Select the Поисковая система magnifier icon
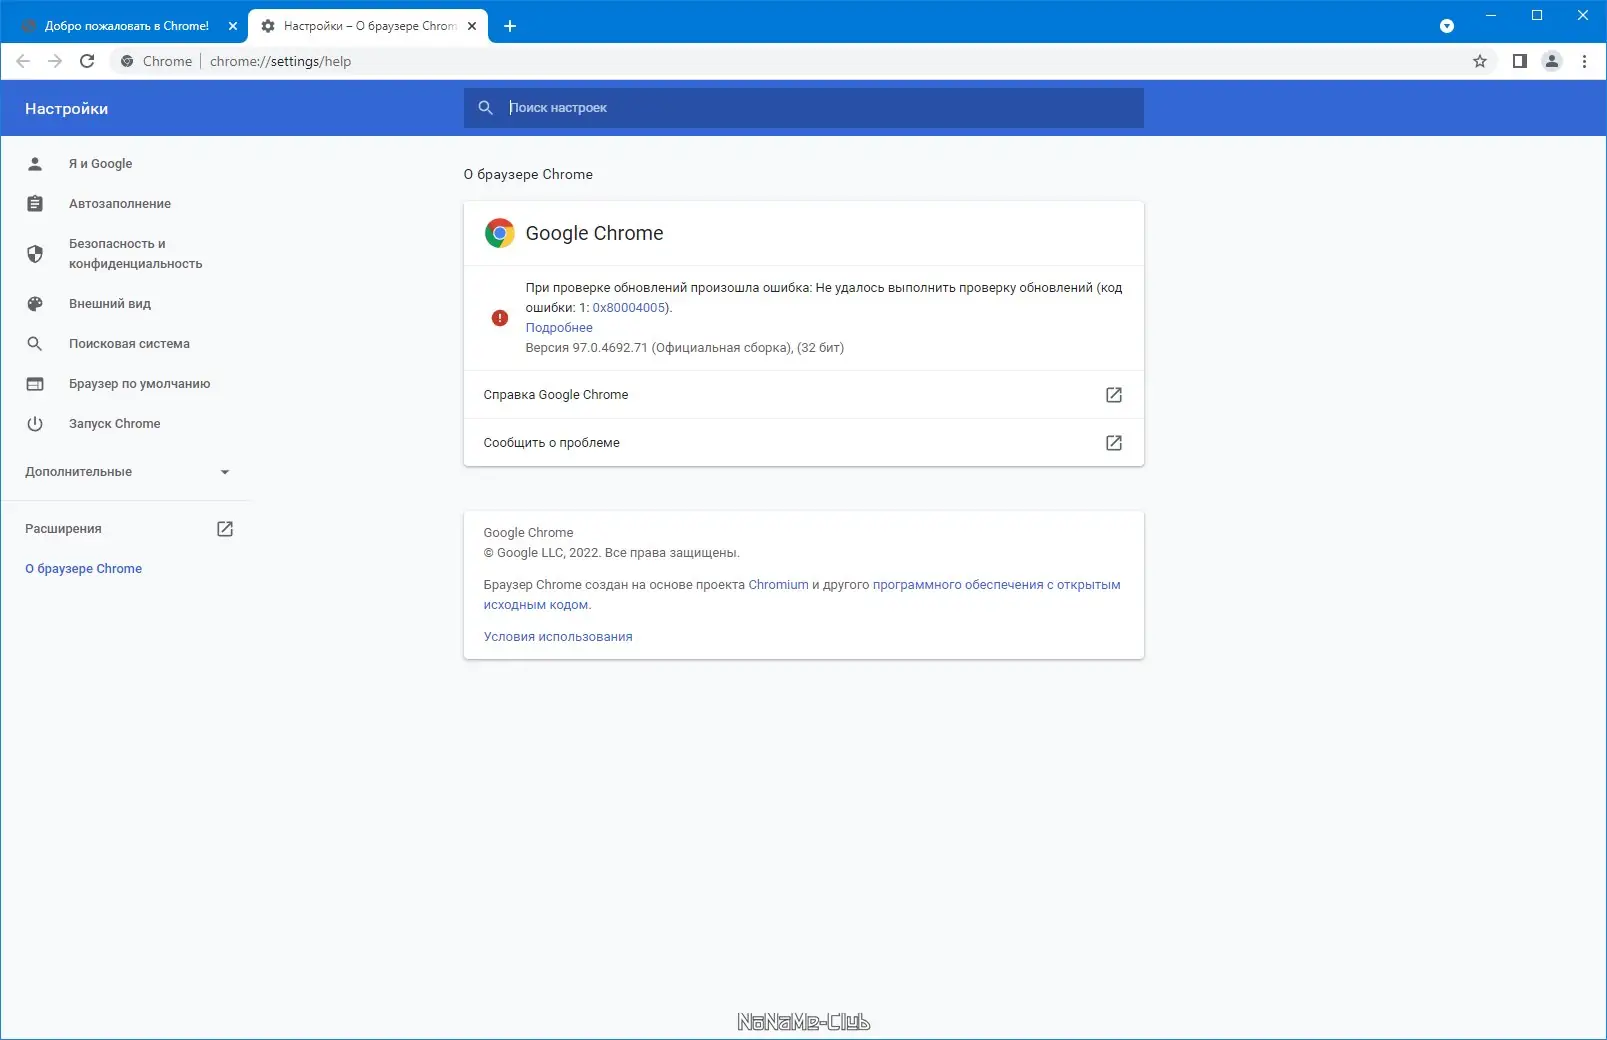 36,343
